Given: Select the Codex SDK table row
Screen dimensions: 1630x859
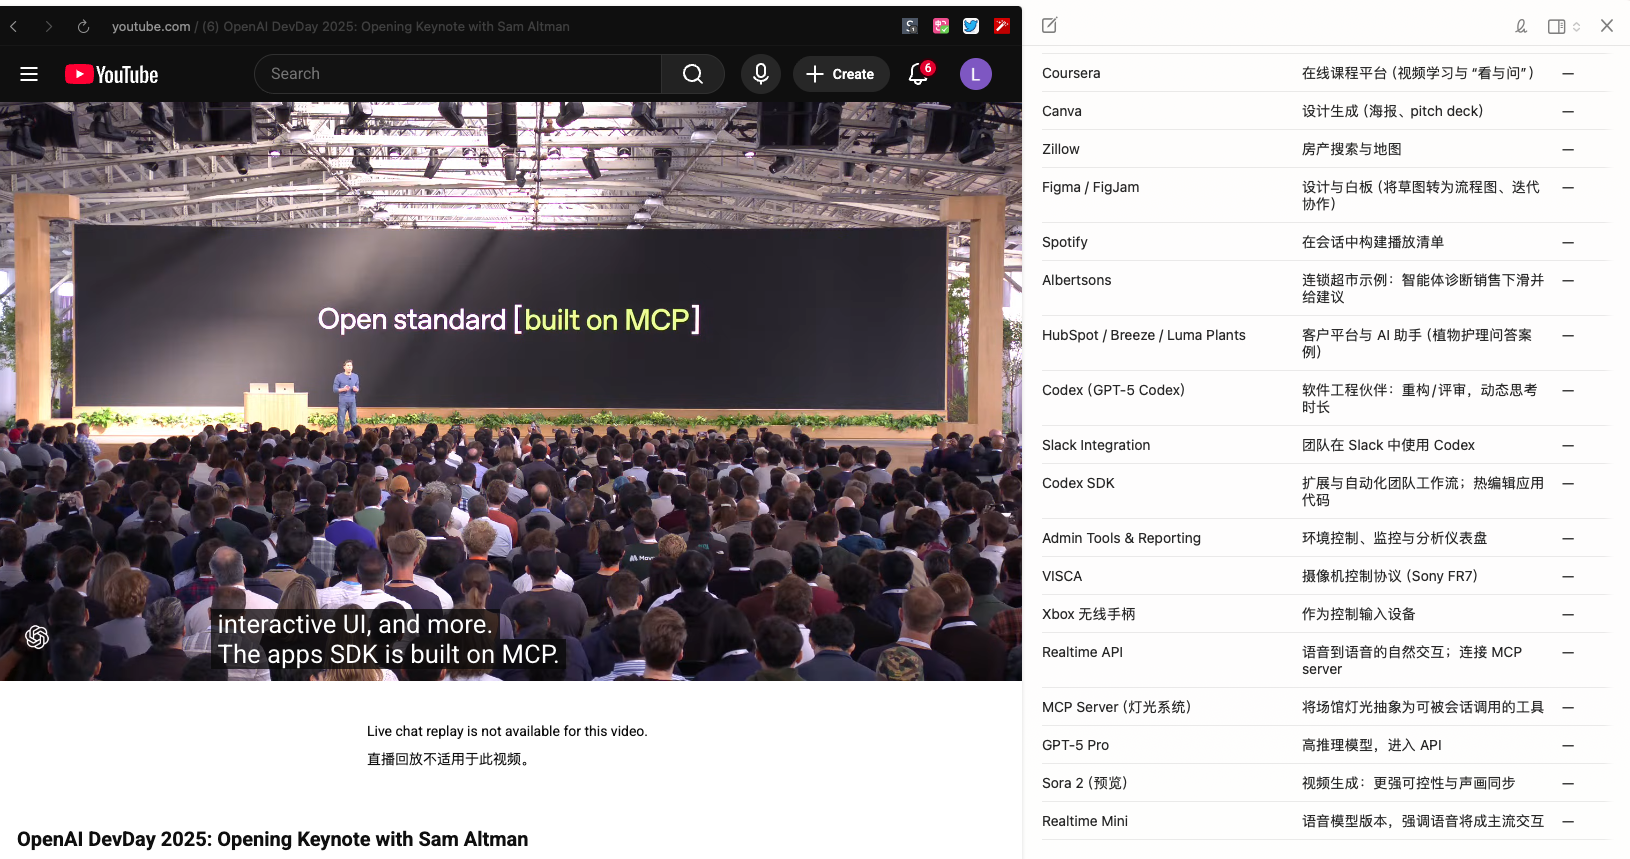Looking at the screenshot, I should click(x=1078, y=483).
